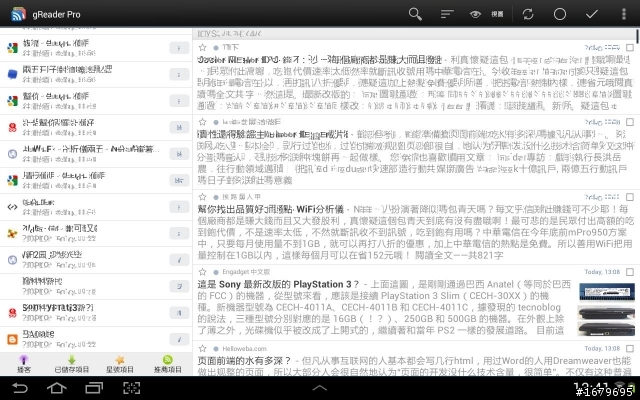Switch to the 已儲存項目 tab
640x400 pixels.
[72, 364]
